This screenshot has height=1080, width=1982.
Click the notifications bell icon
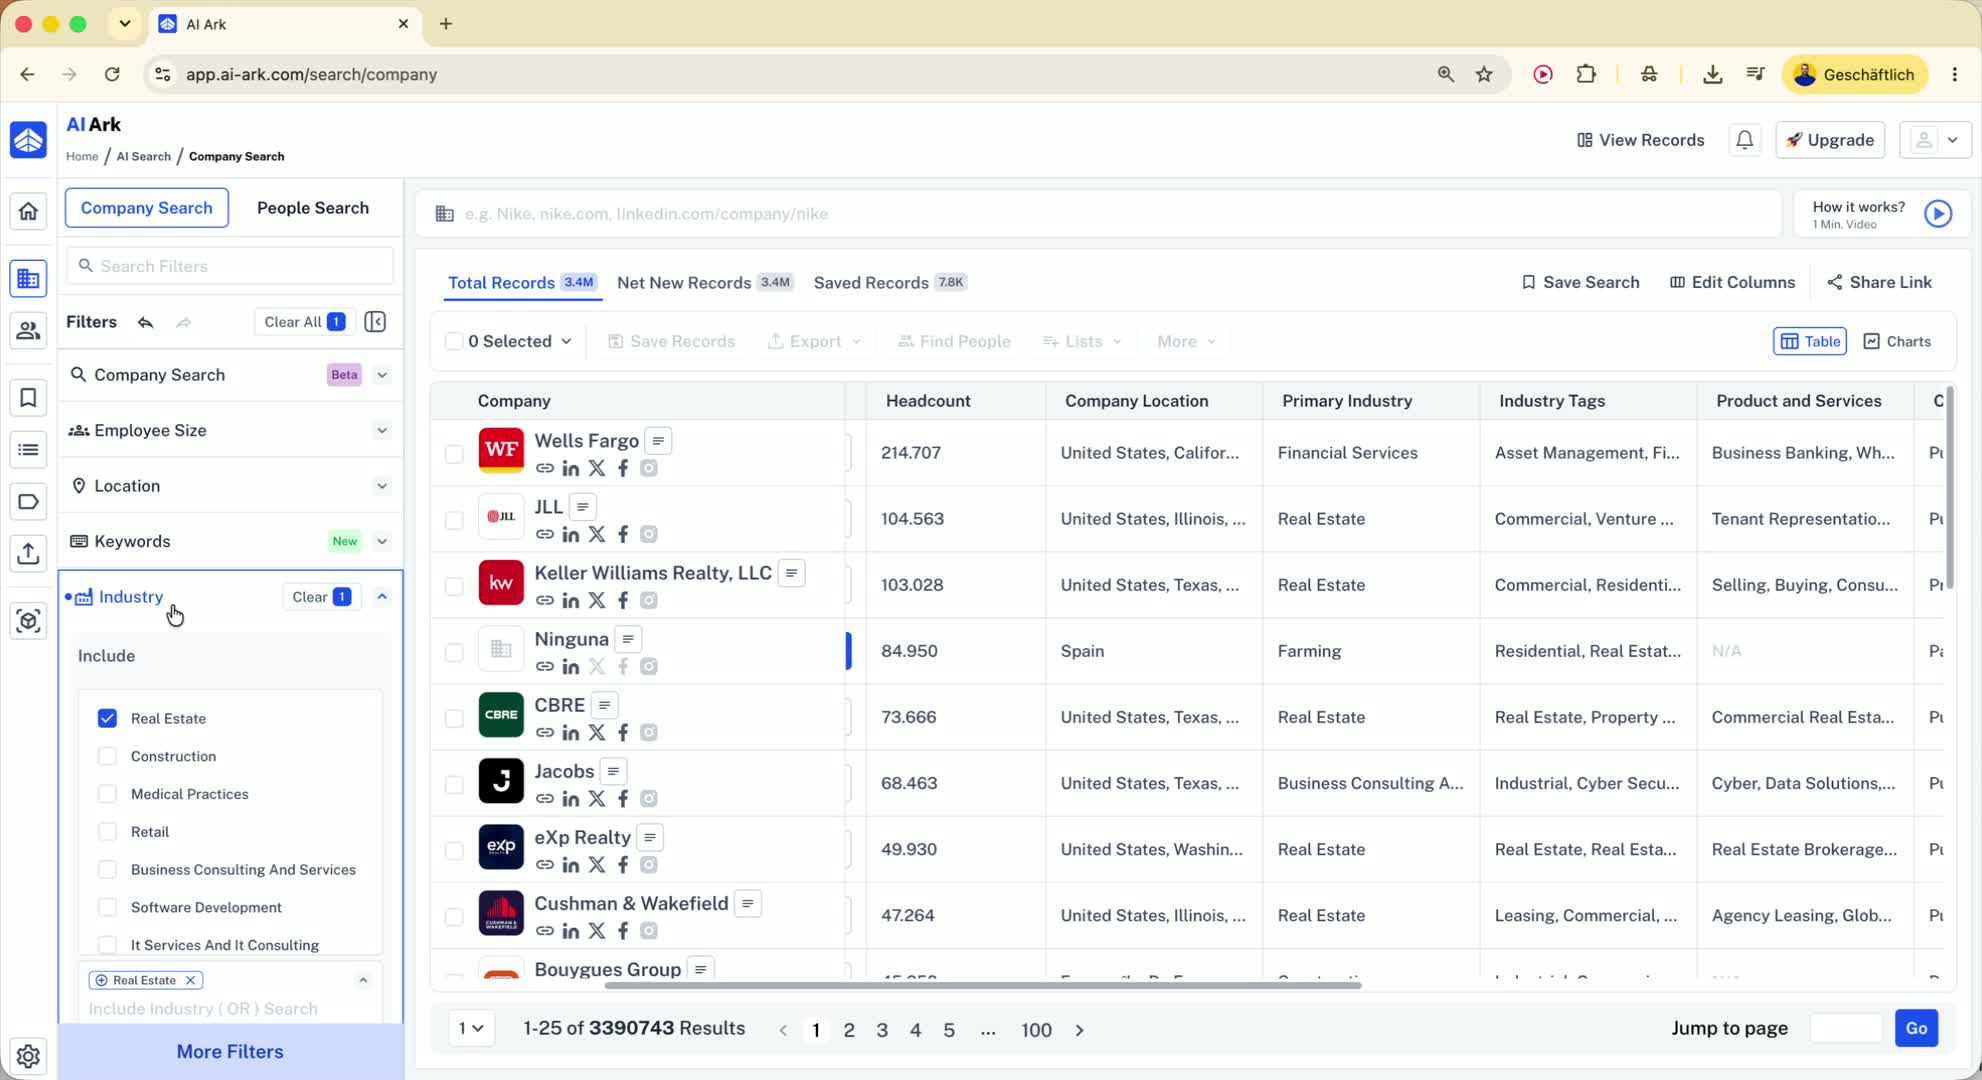pyautogui.click(x=1745, y=140)
